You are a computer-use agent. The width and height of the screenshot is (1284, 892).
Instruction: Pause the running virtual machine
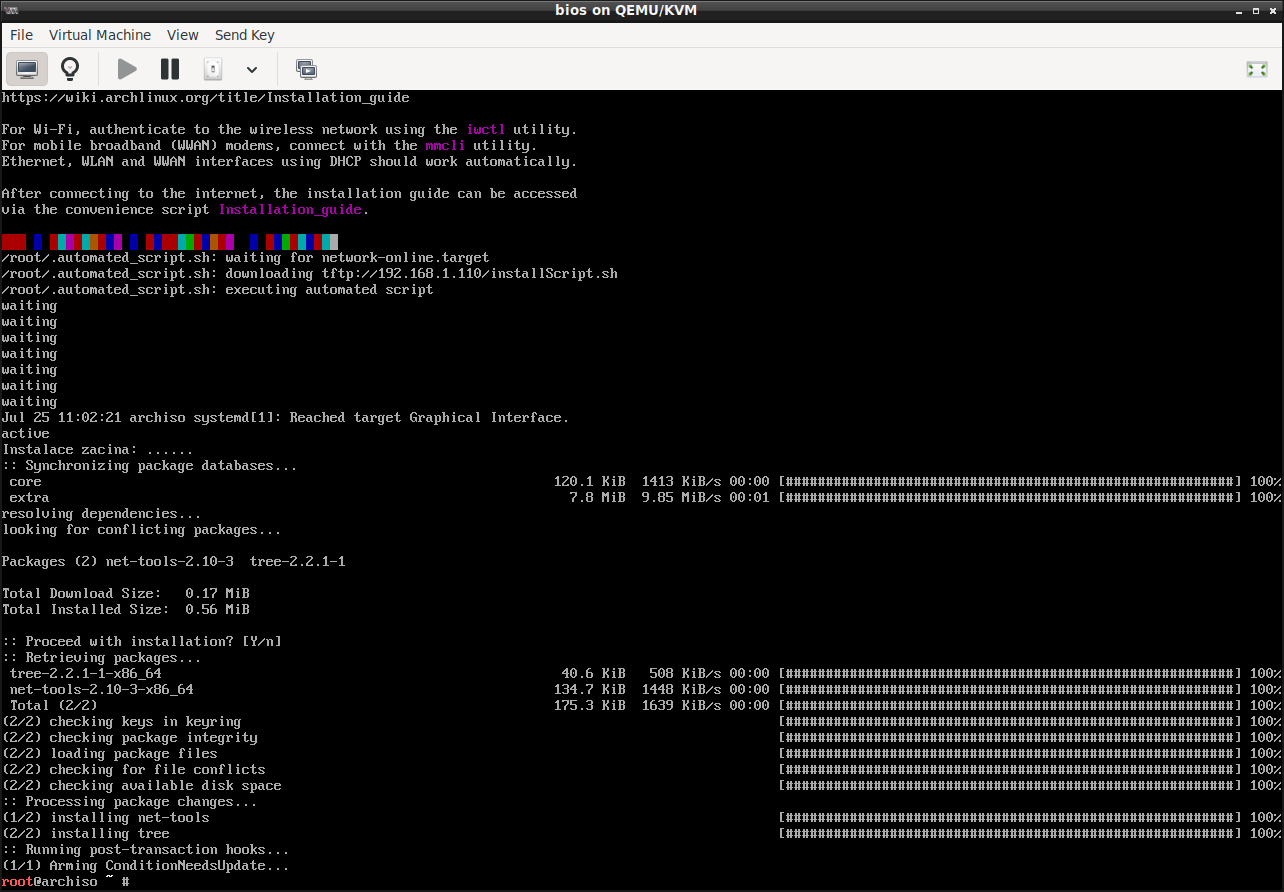tap(170, 69)
